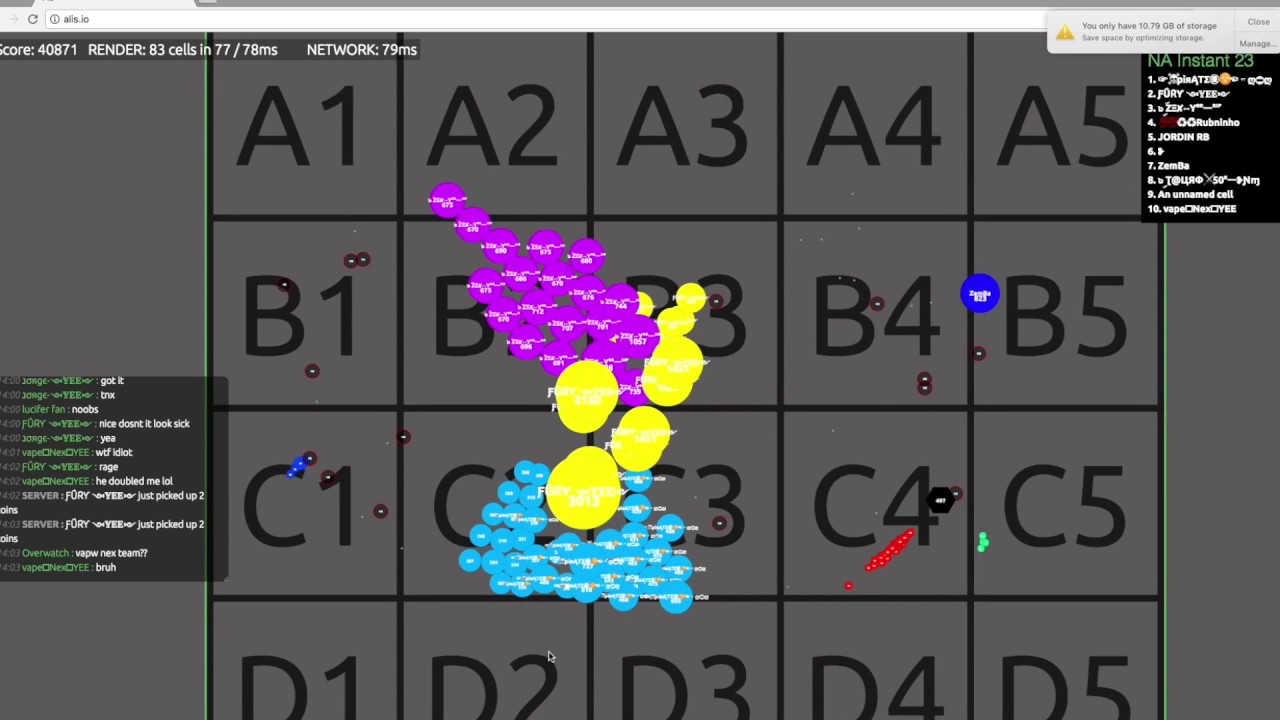Select leaderboard entry ZemBa
This screenshot has width=1280, height=720.
pos(1168,165)
